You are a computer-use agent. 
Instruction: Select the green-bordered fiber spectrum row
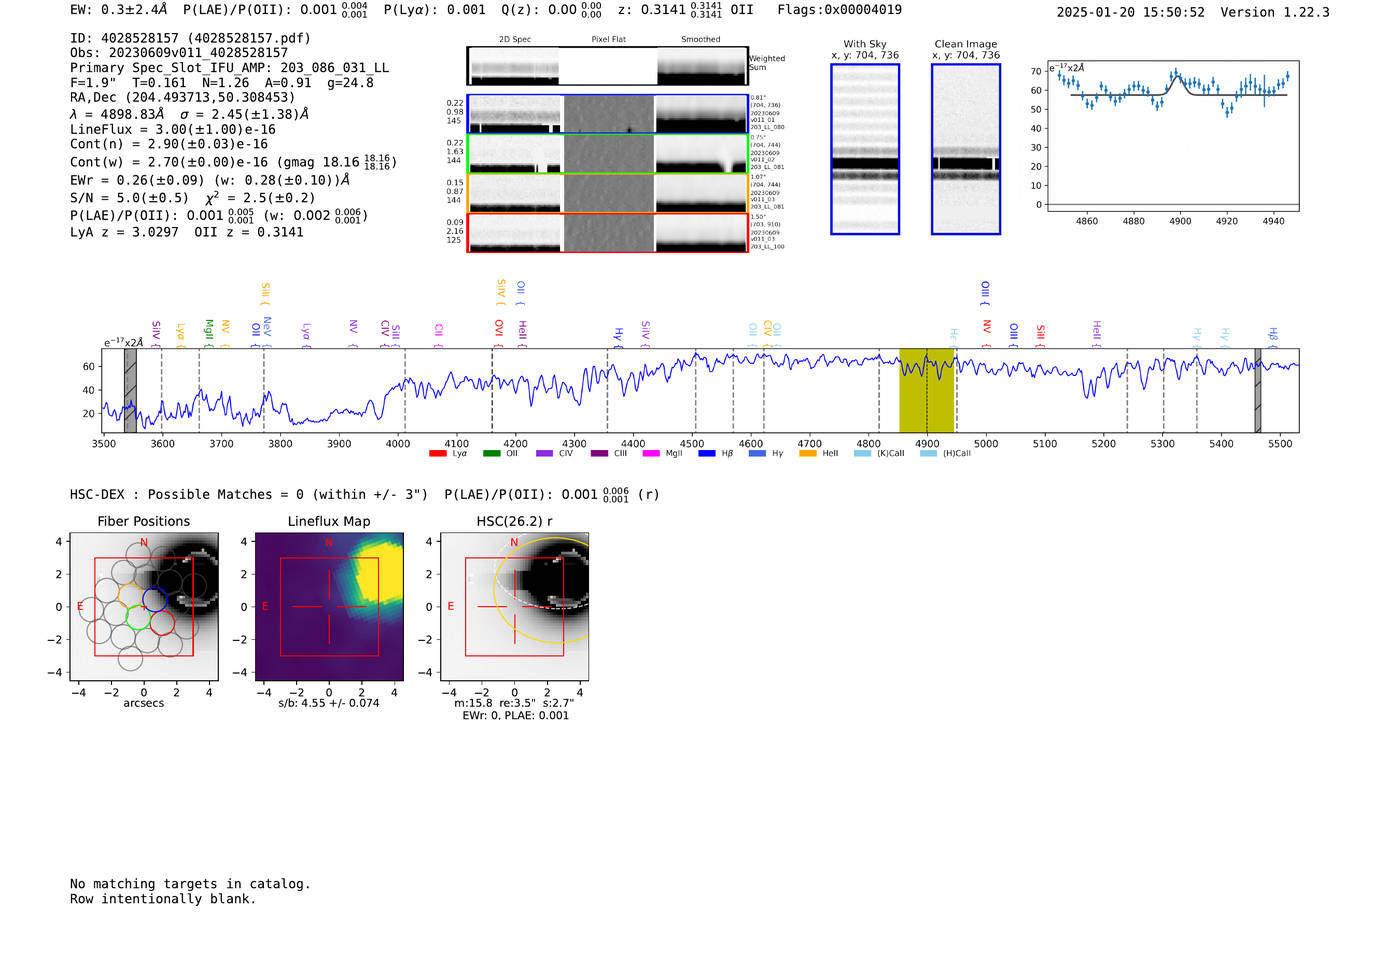(607, 154)
